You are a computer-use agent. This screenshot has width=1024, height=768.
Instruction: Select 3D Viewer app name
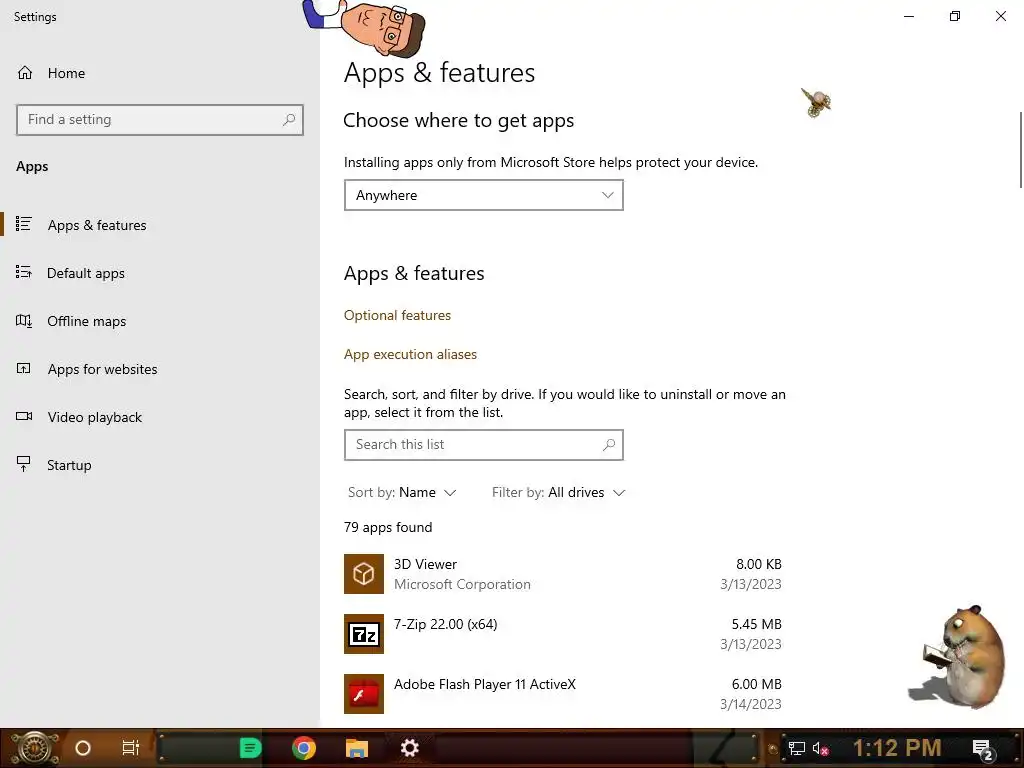[x=425, y=564]
